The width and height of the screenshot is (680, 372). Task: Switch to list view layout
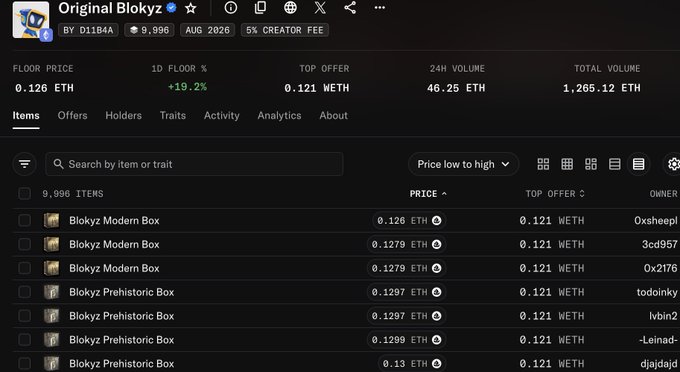point(615,164)
